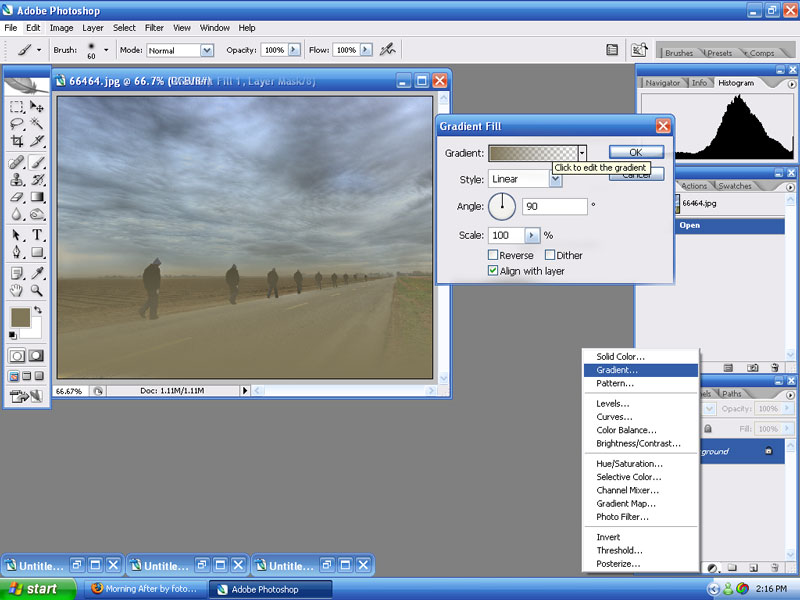Viewport: 800px width, 600px height.
Task: Select the Move tool
Action: point(37,106)
